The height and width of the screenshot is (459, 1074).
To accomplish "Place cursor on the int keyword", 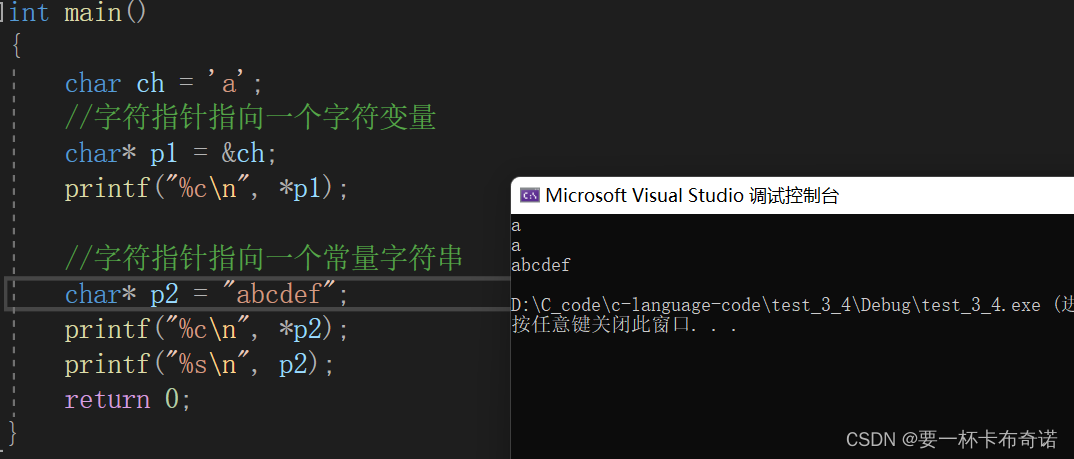I will (29, 12).
